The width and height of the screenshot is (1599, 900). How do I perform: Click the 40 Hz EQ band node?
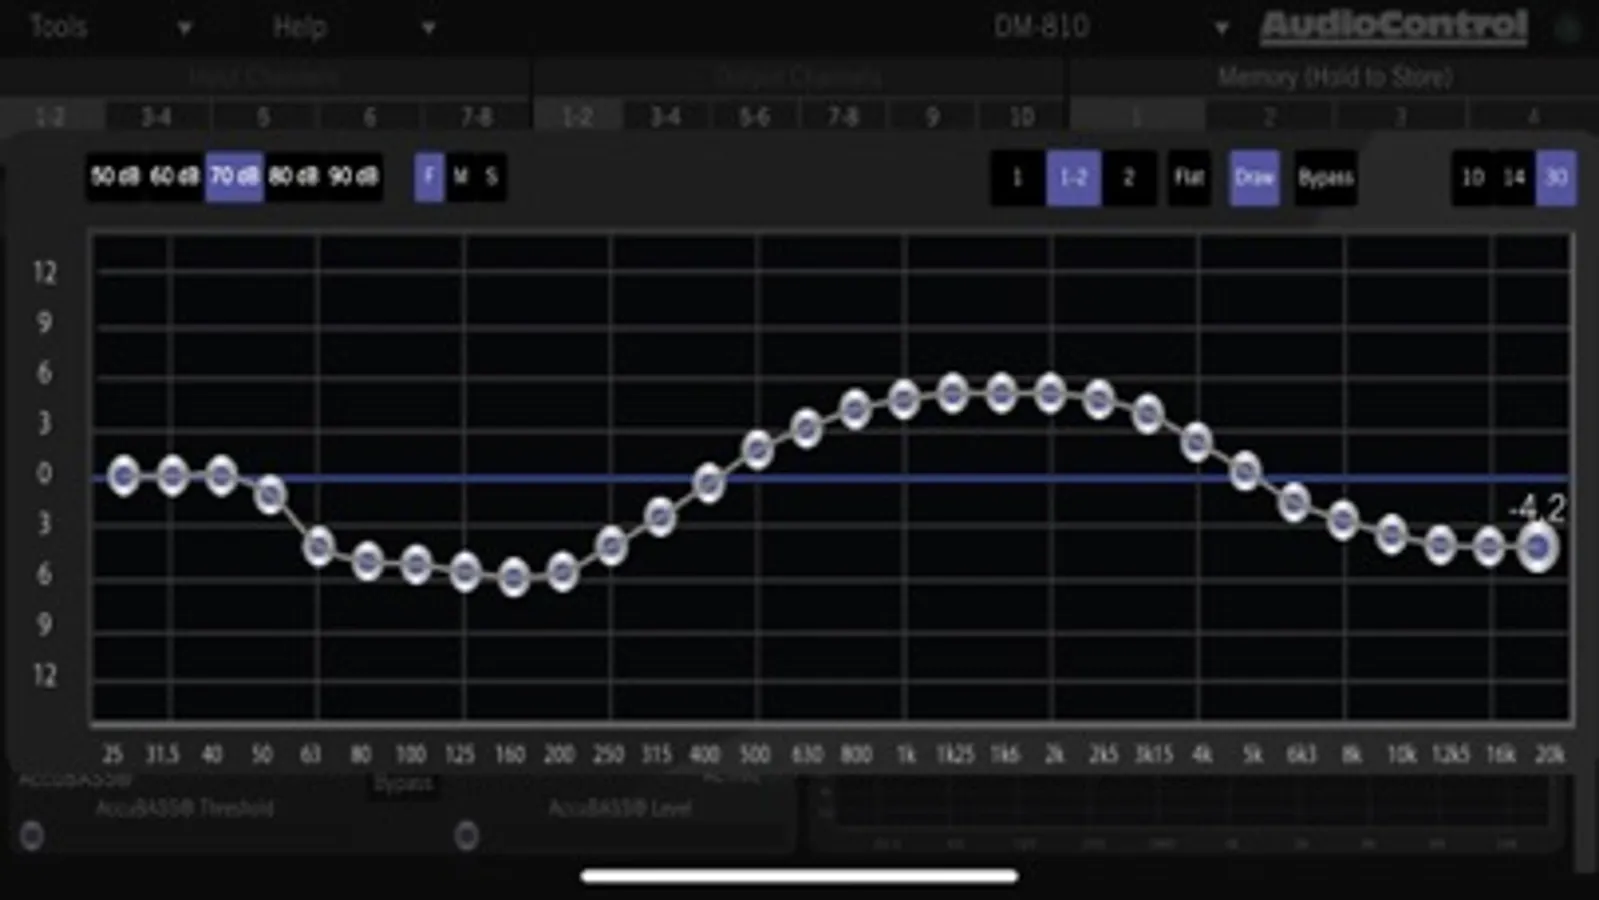221,476
